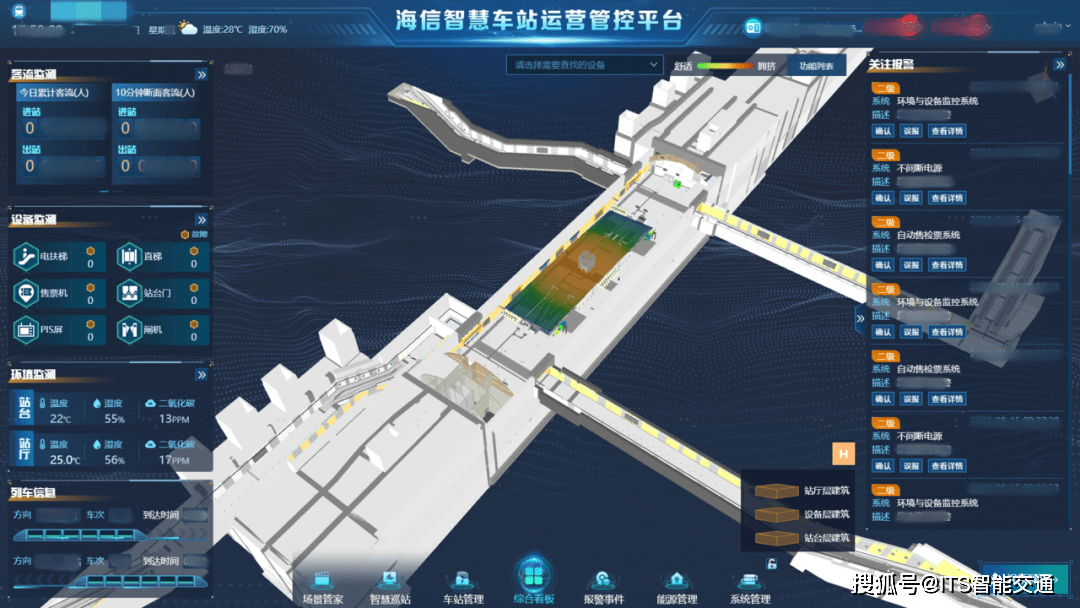Click 误报 on the first 不间断电源 alarm
Image resolution: width=1080 pixels, height=608 pixels.
pos(911,198)
